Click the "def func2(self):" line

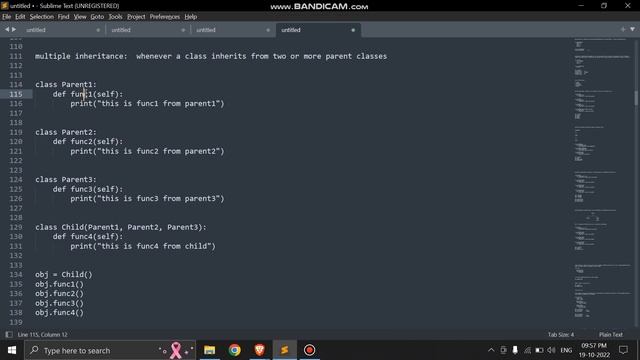click(x=88, y=142)
